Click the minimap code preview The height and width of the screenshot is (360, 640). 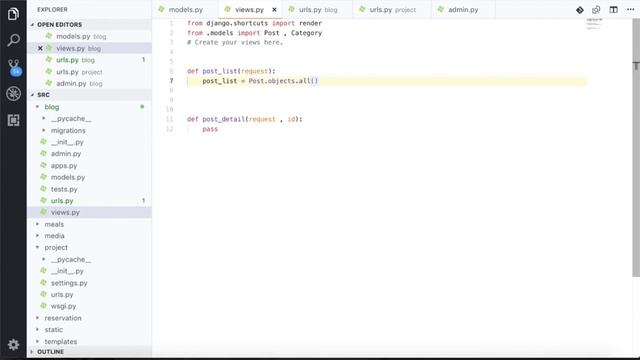594,24
